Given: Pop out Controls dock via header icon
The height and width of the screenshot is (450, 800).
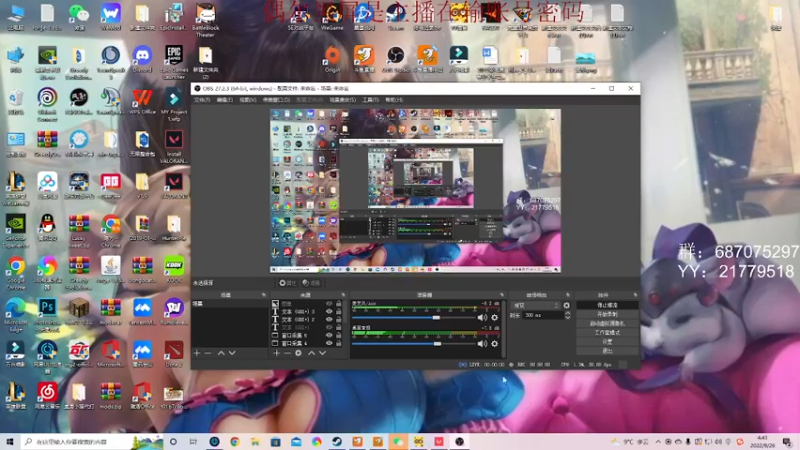Looking at the screenshot, I should click(635, 295).
